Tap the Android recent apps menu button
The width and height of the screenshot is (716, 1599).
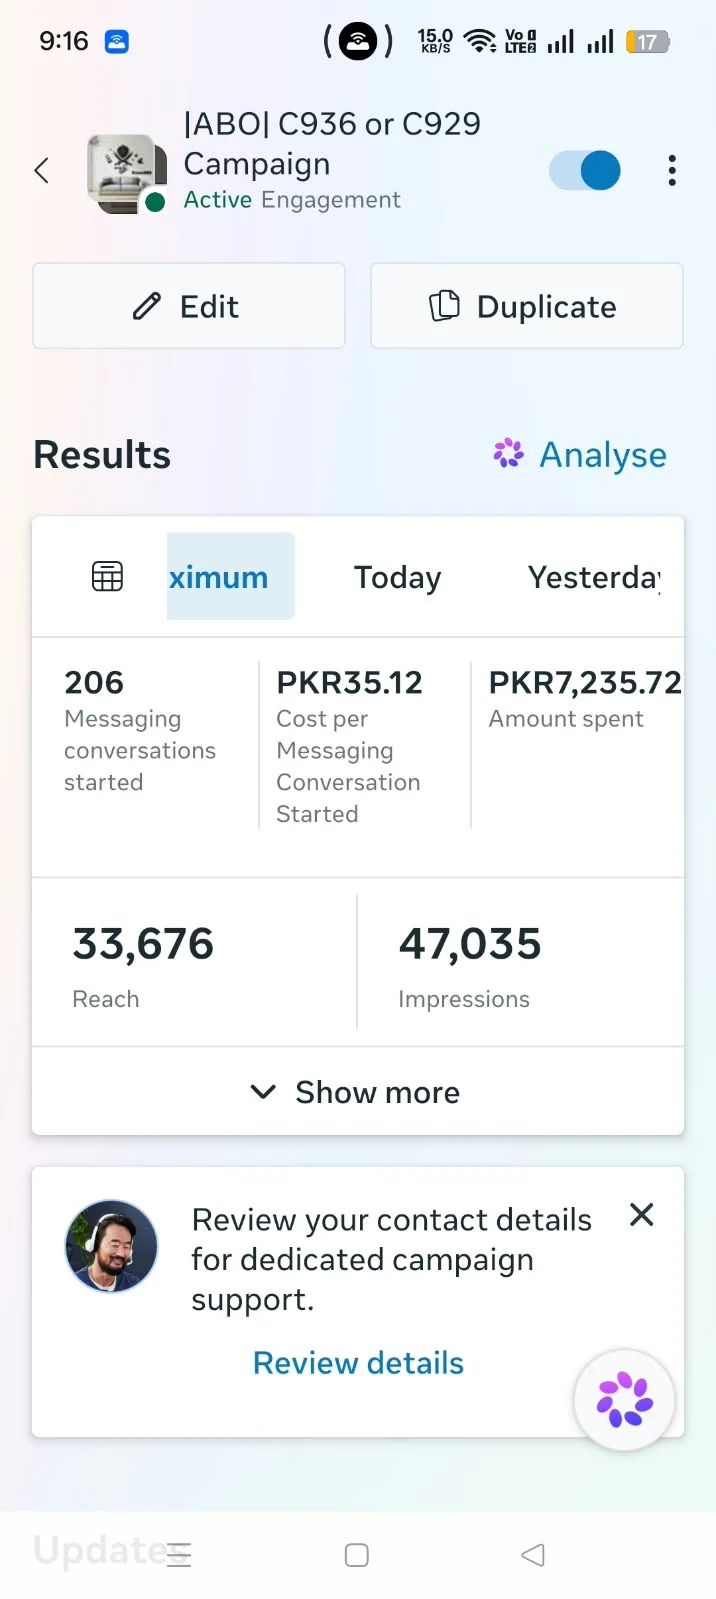click(x=179, y=1555)
